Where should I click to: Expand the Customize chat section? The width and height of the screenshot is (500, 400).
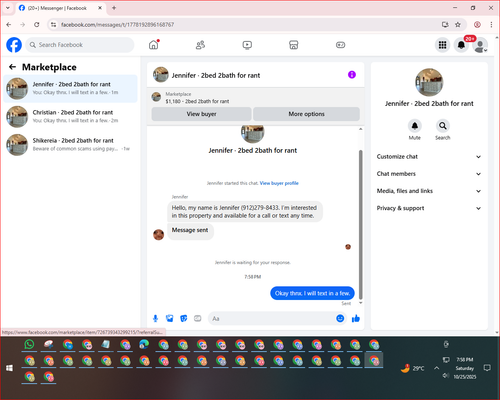point(429,157)
